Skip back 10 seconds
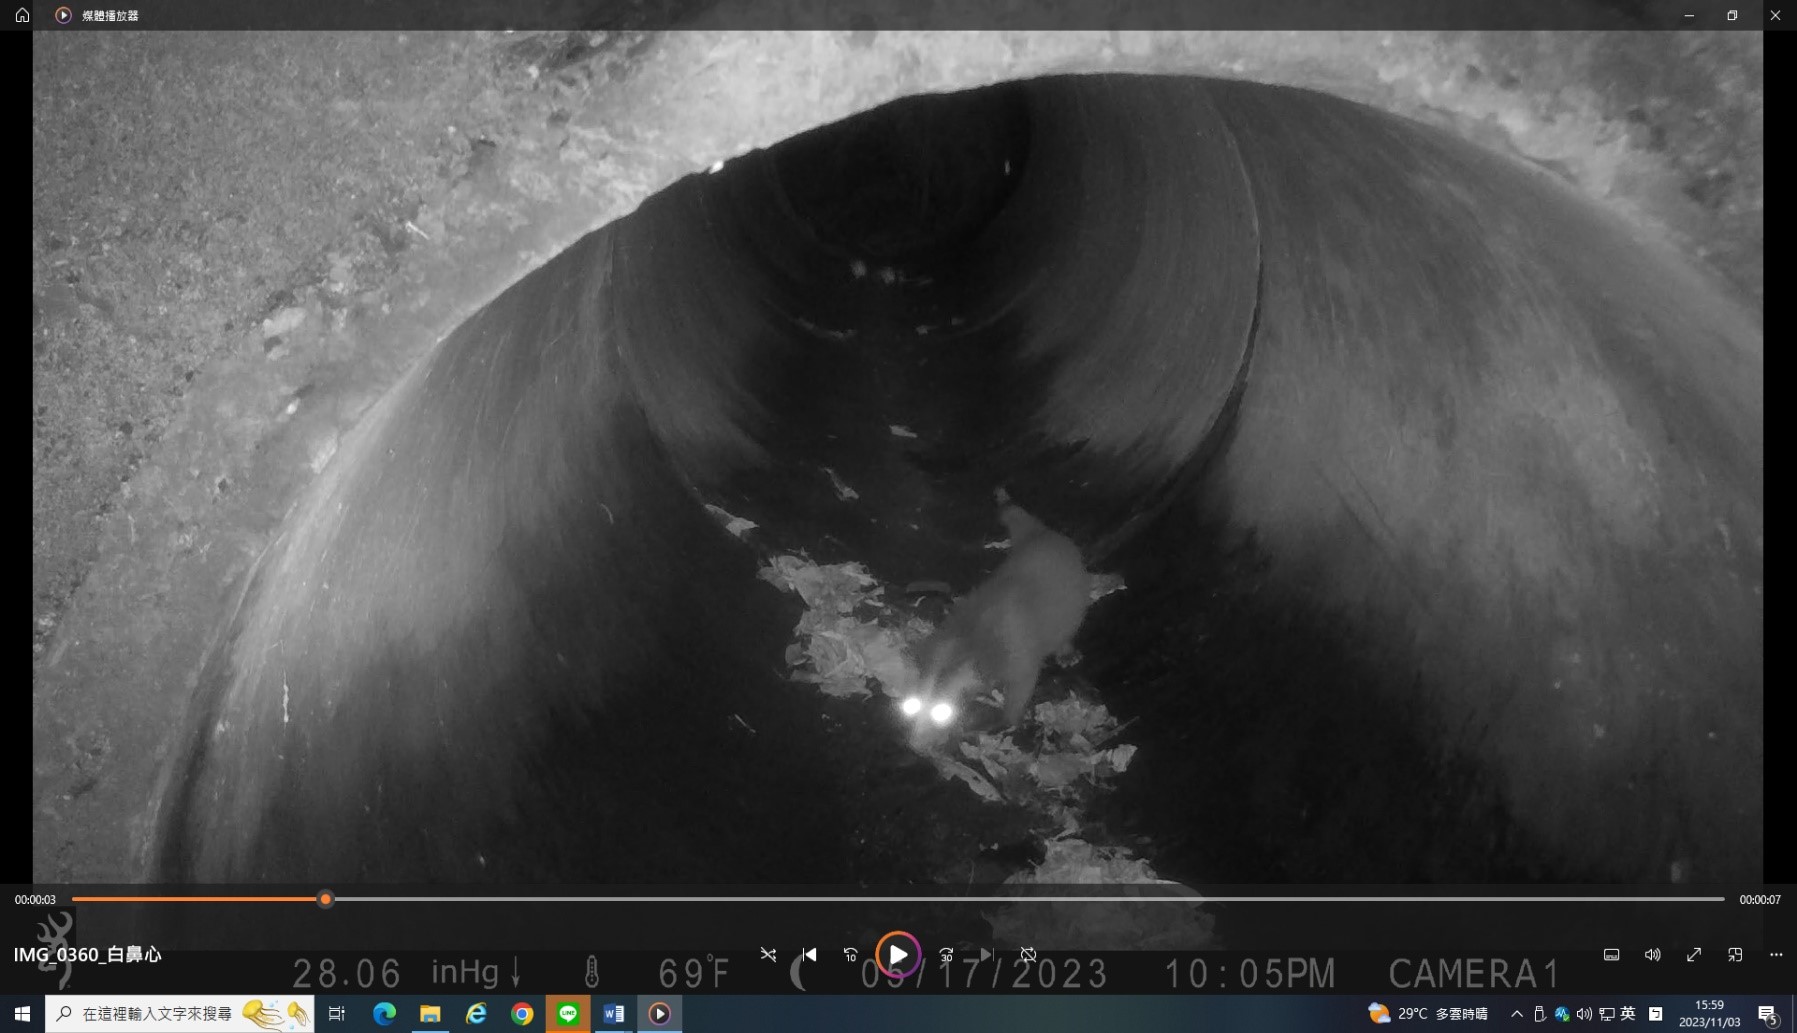This screenshot has height=1033, width=1797. 850,955
